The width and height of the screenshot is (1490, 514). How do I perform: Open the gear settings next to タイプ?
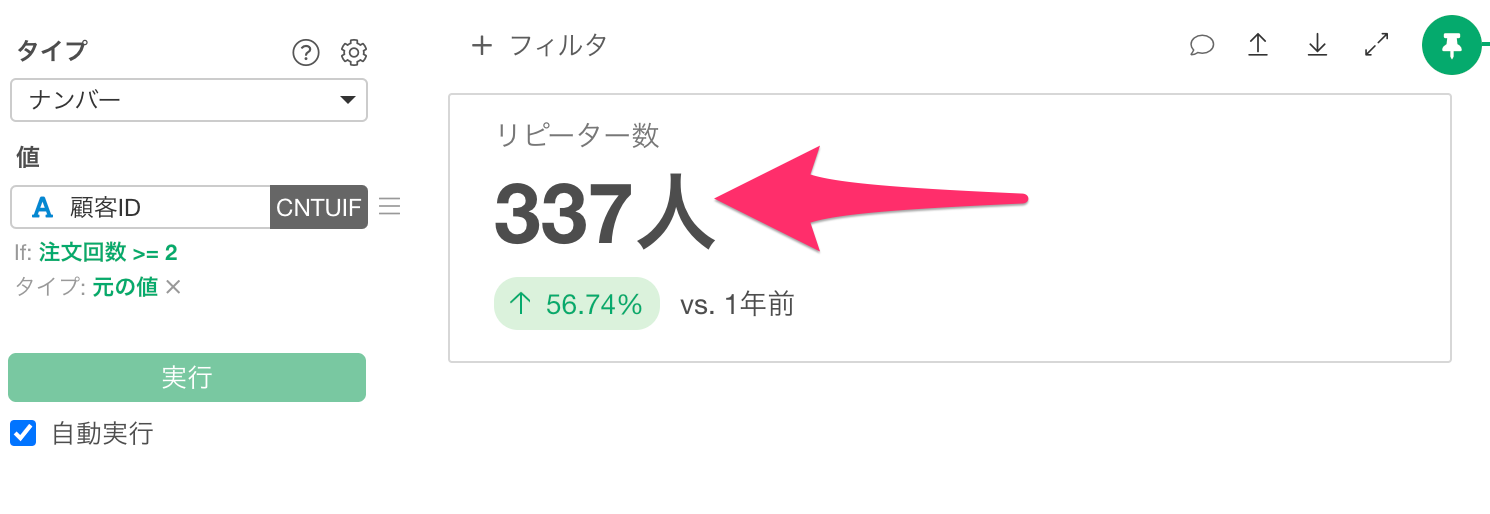click(x=354, y=52)
